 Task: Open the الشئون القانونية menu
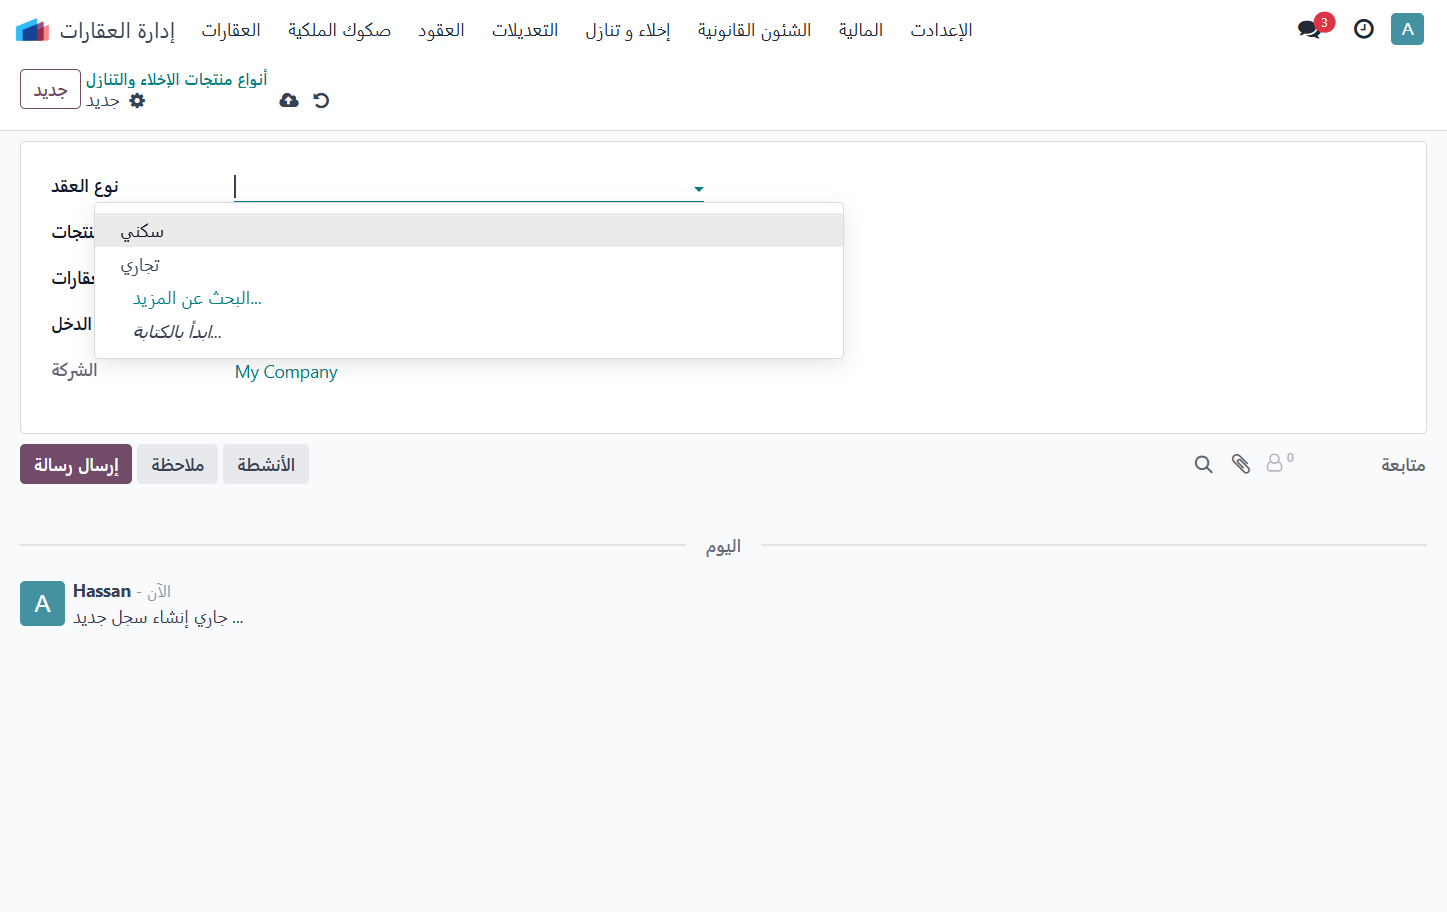(754, 30)
